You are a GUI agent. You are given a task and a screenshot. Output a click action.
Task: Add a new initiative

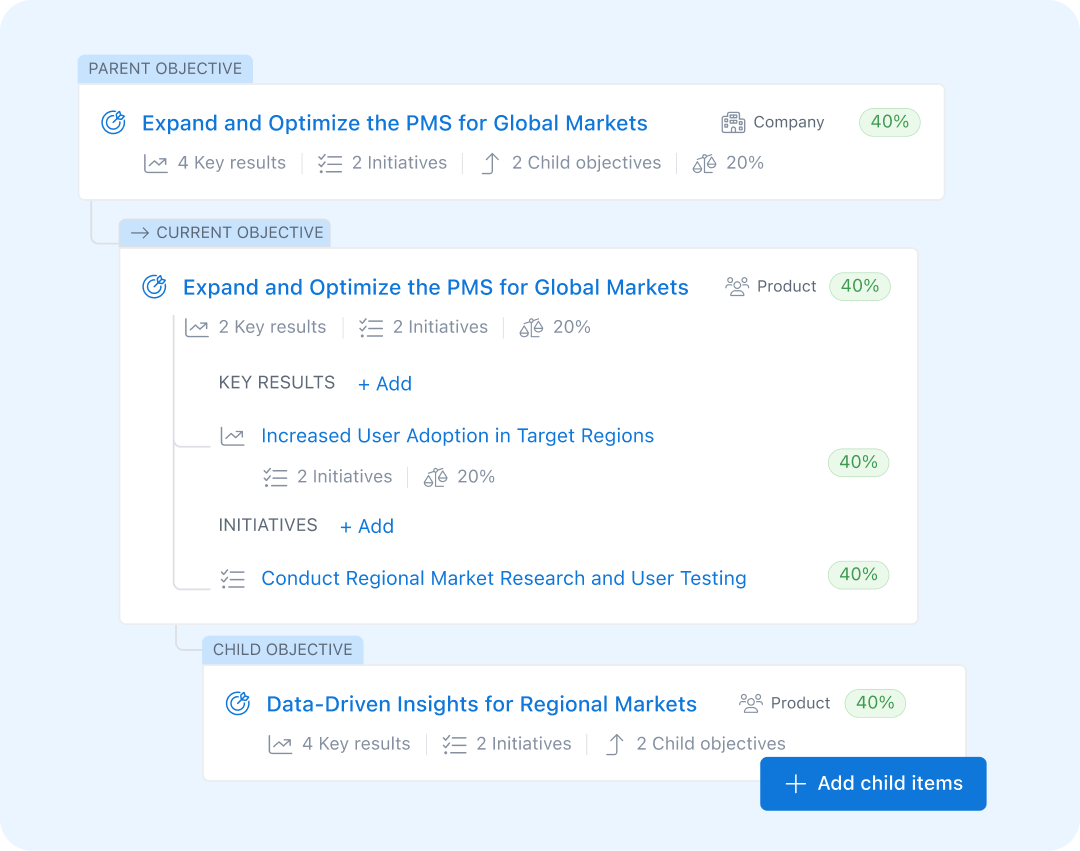[x=367, y=526]
